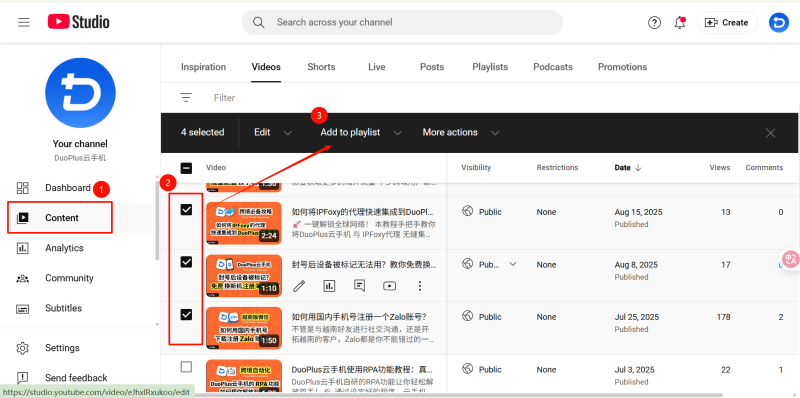Toggle the select-all checkbox in the header
This screenshot has height=398, width=800.
pyautogui.click(x=186, y=168)
